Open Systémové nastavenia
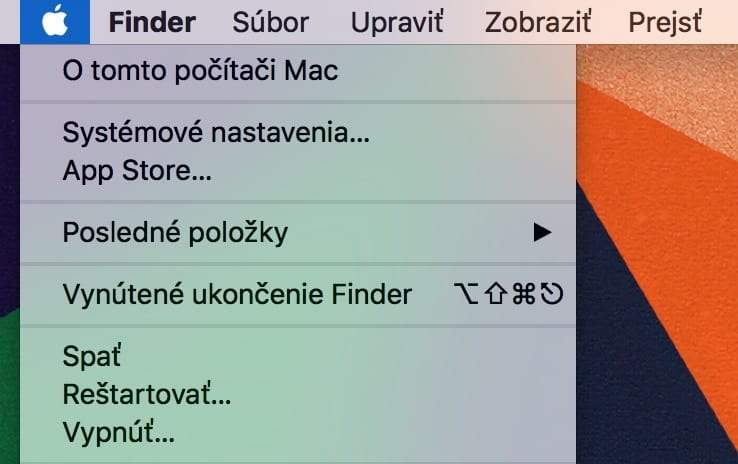 tap(298, 132)
